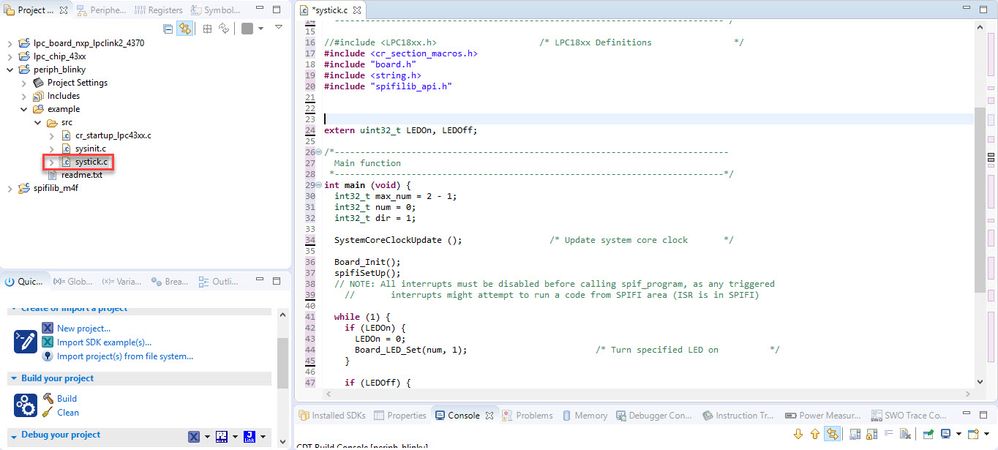The height and width of the screenshot is (450, 998).
Task: Switch to Breakpoints tab
Action: (x=169, y=281)
